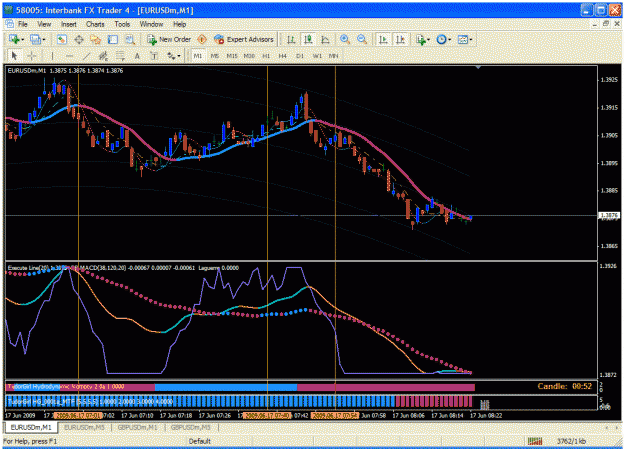Switch to the GBPUSDm,M1 chart tab
The image size is (625, 449).
point(138,427)
